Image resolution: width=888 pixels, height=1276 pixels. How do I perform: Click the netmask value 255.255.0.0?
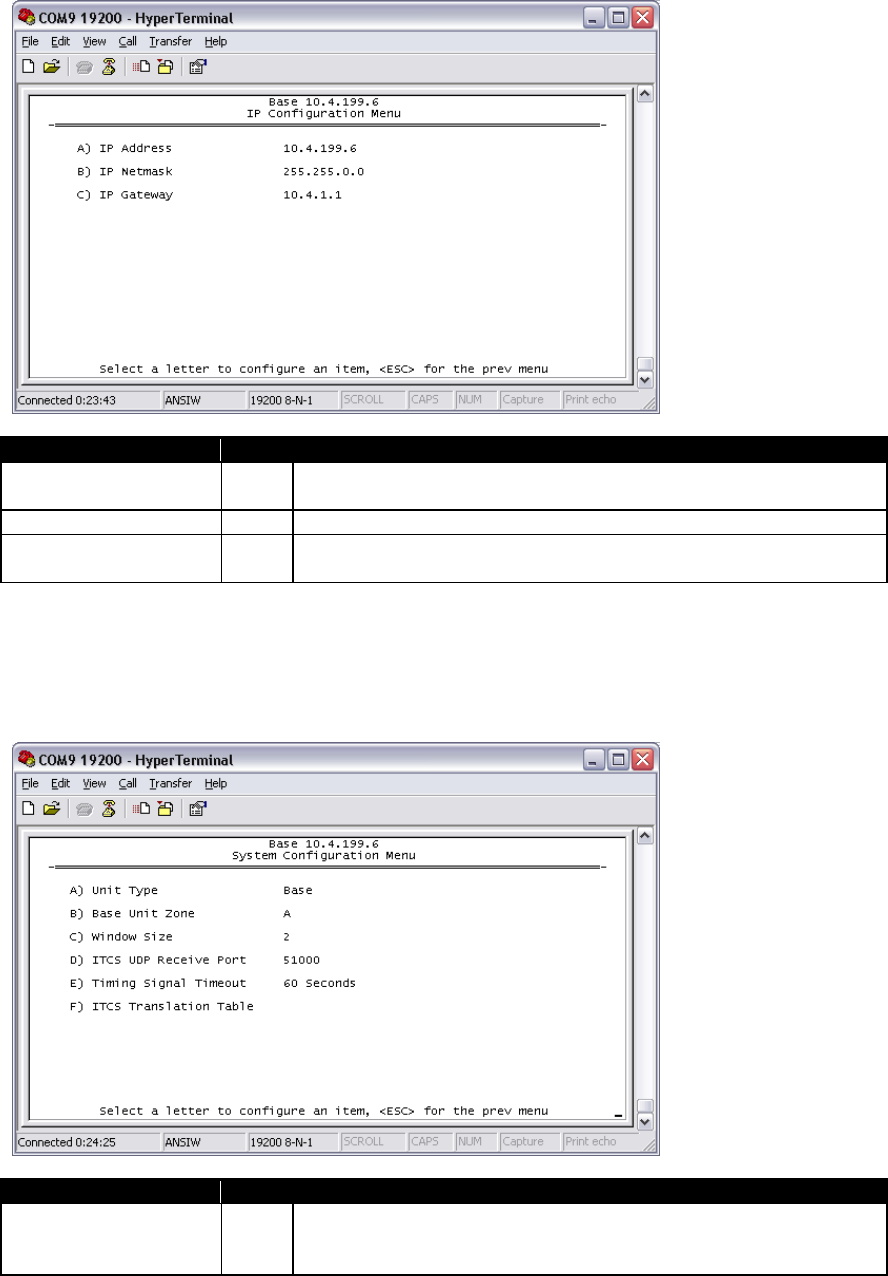324,172
